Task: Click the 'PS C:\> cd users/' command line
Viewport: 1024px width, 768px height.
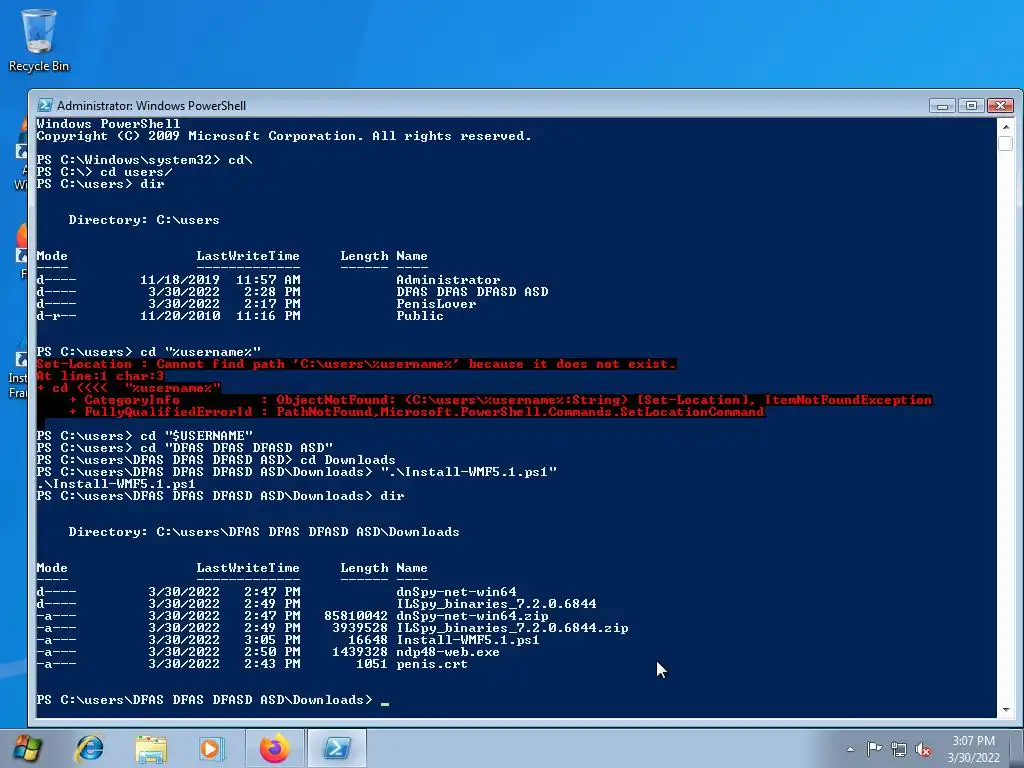Action: [x=104, y=172]
